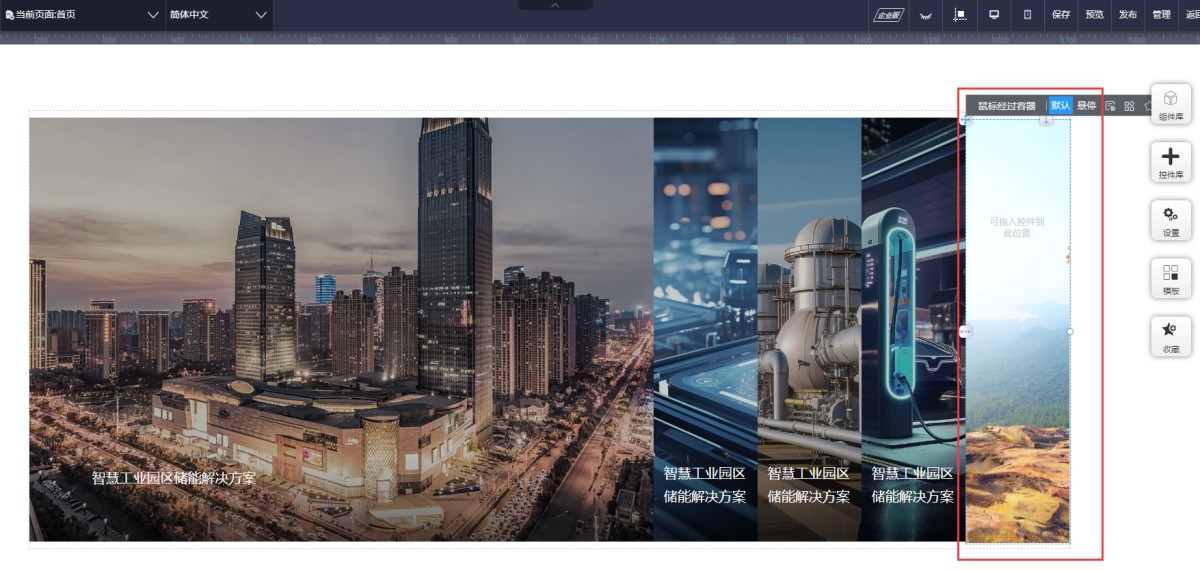Viewport: 1200px width, 571px height.
Task: Select the EV charging station image panel
Action: coord(913,329)
